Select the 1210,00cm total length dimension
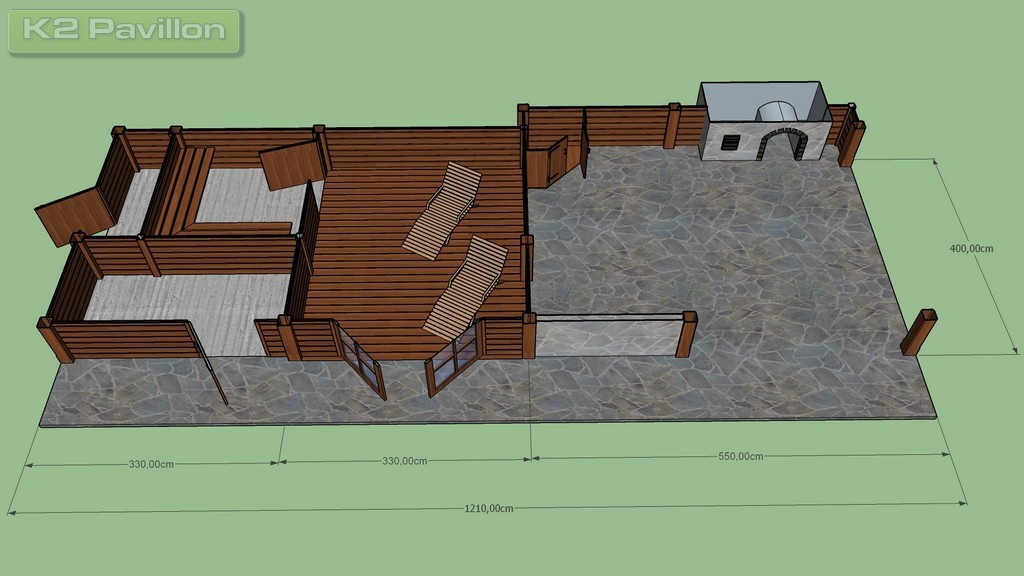Image resolution: width=1024 pixels, height=576 pixels. [x=488, y=508]
